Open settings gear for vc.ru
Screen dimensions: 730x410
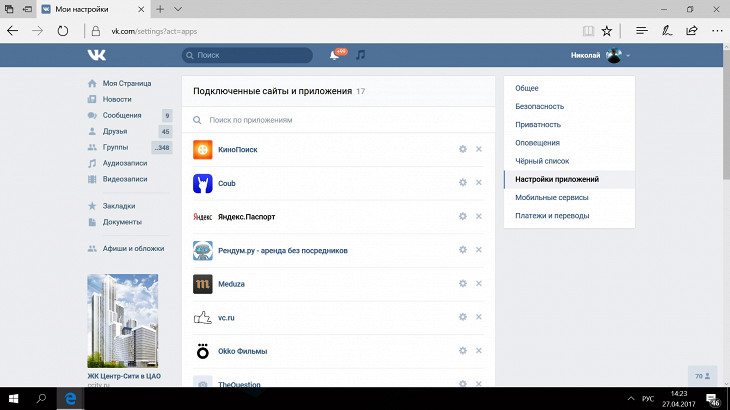point(462,316)
